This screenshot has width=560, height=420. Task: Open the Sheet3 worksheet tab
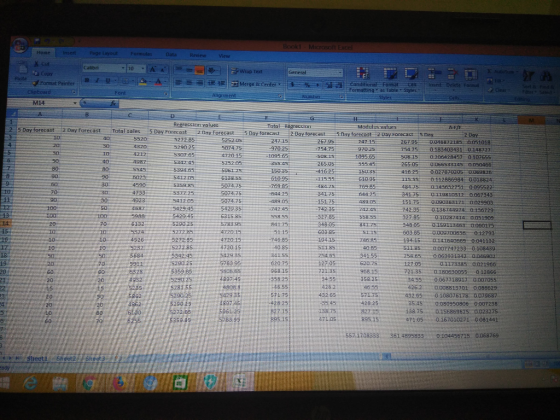tap(95, 358)
